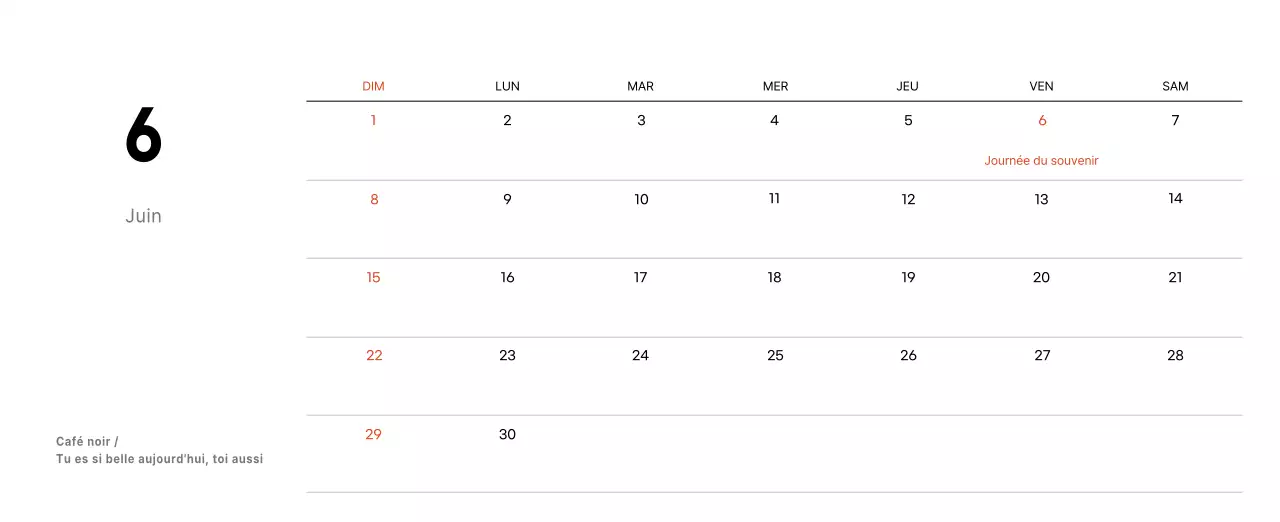Click date 25 in the calendar

pos(775,356)
